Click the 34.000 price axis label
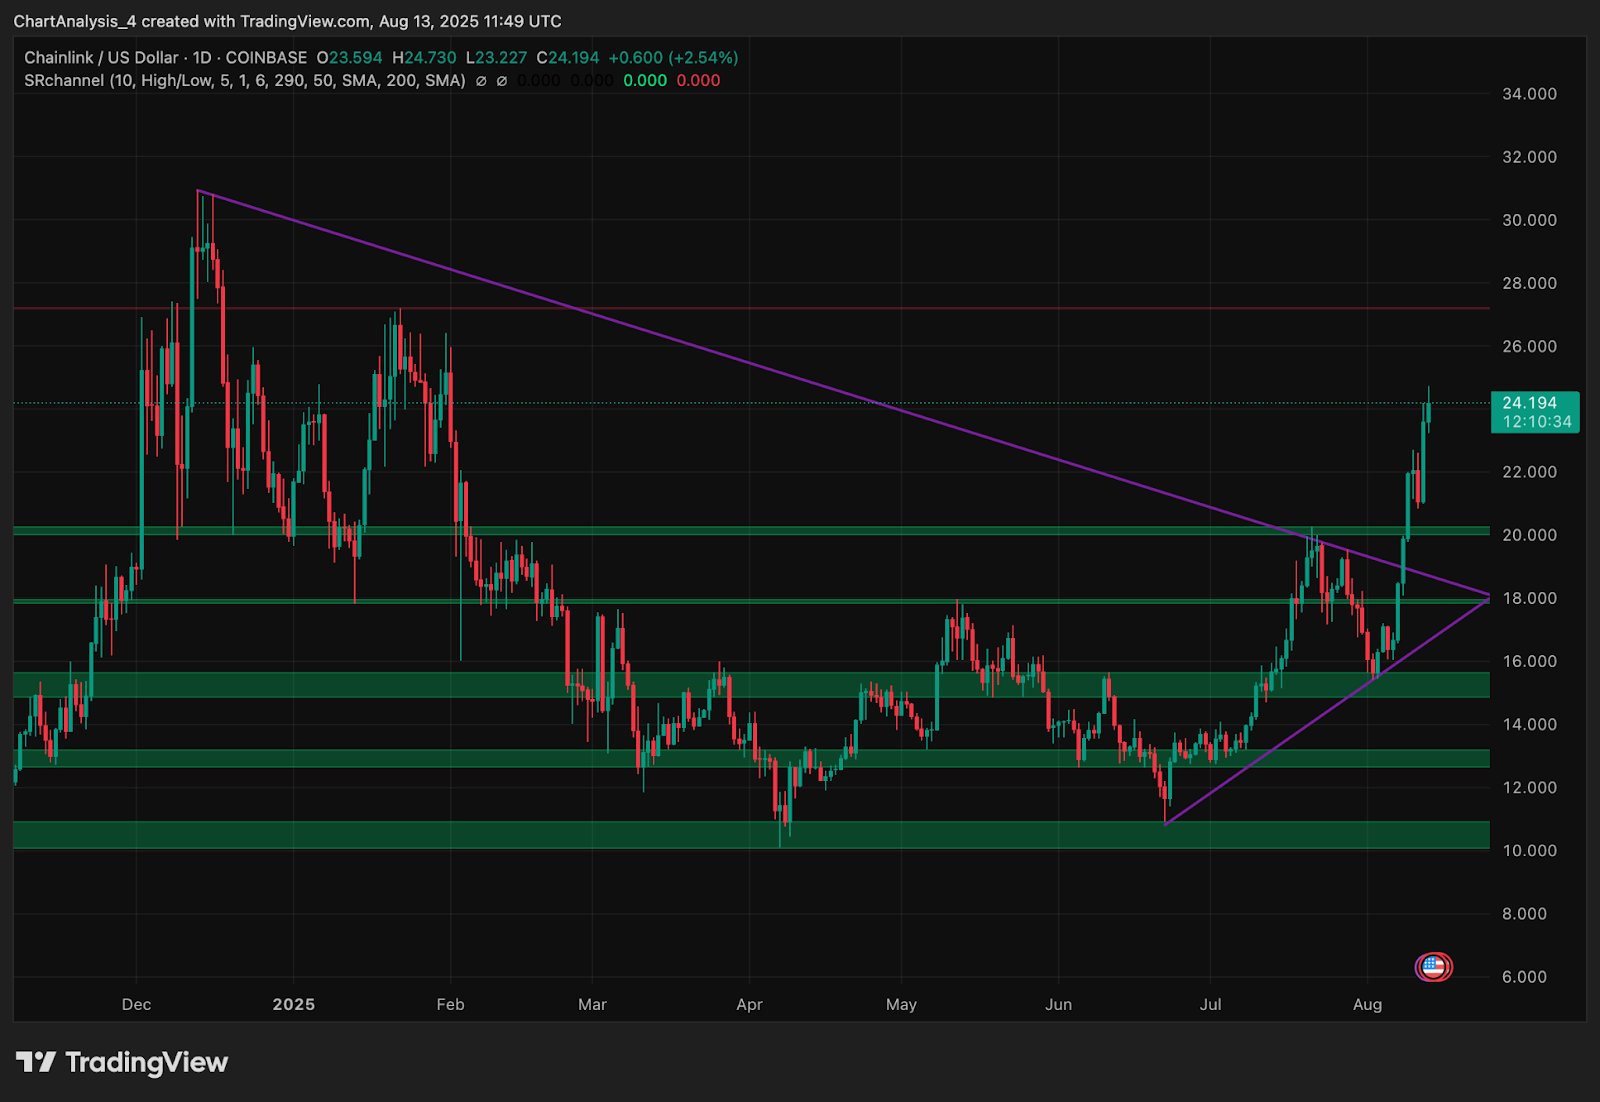1600x1102 pixels. pyautogui.click(x=1529, y=94)
